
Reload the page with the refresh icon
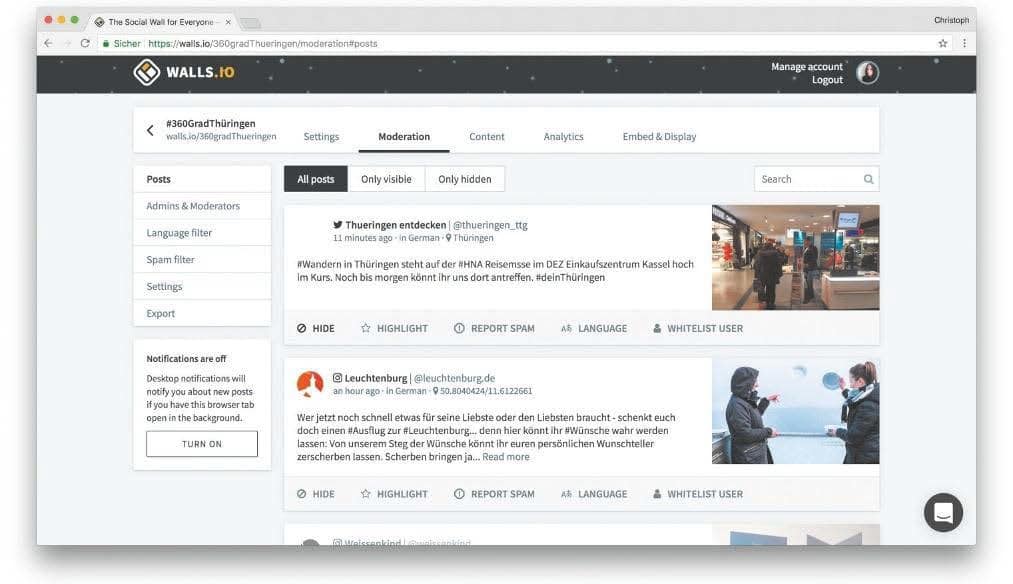pyautogui.click(x=85, y=43)
